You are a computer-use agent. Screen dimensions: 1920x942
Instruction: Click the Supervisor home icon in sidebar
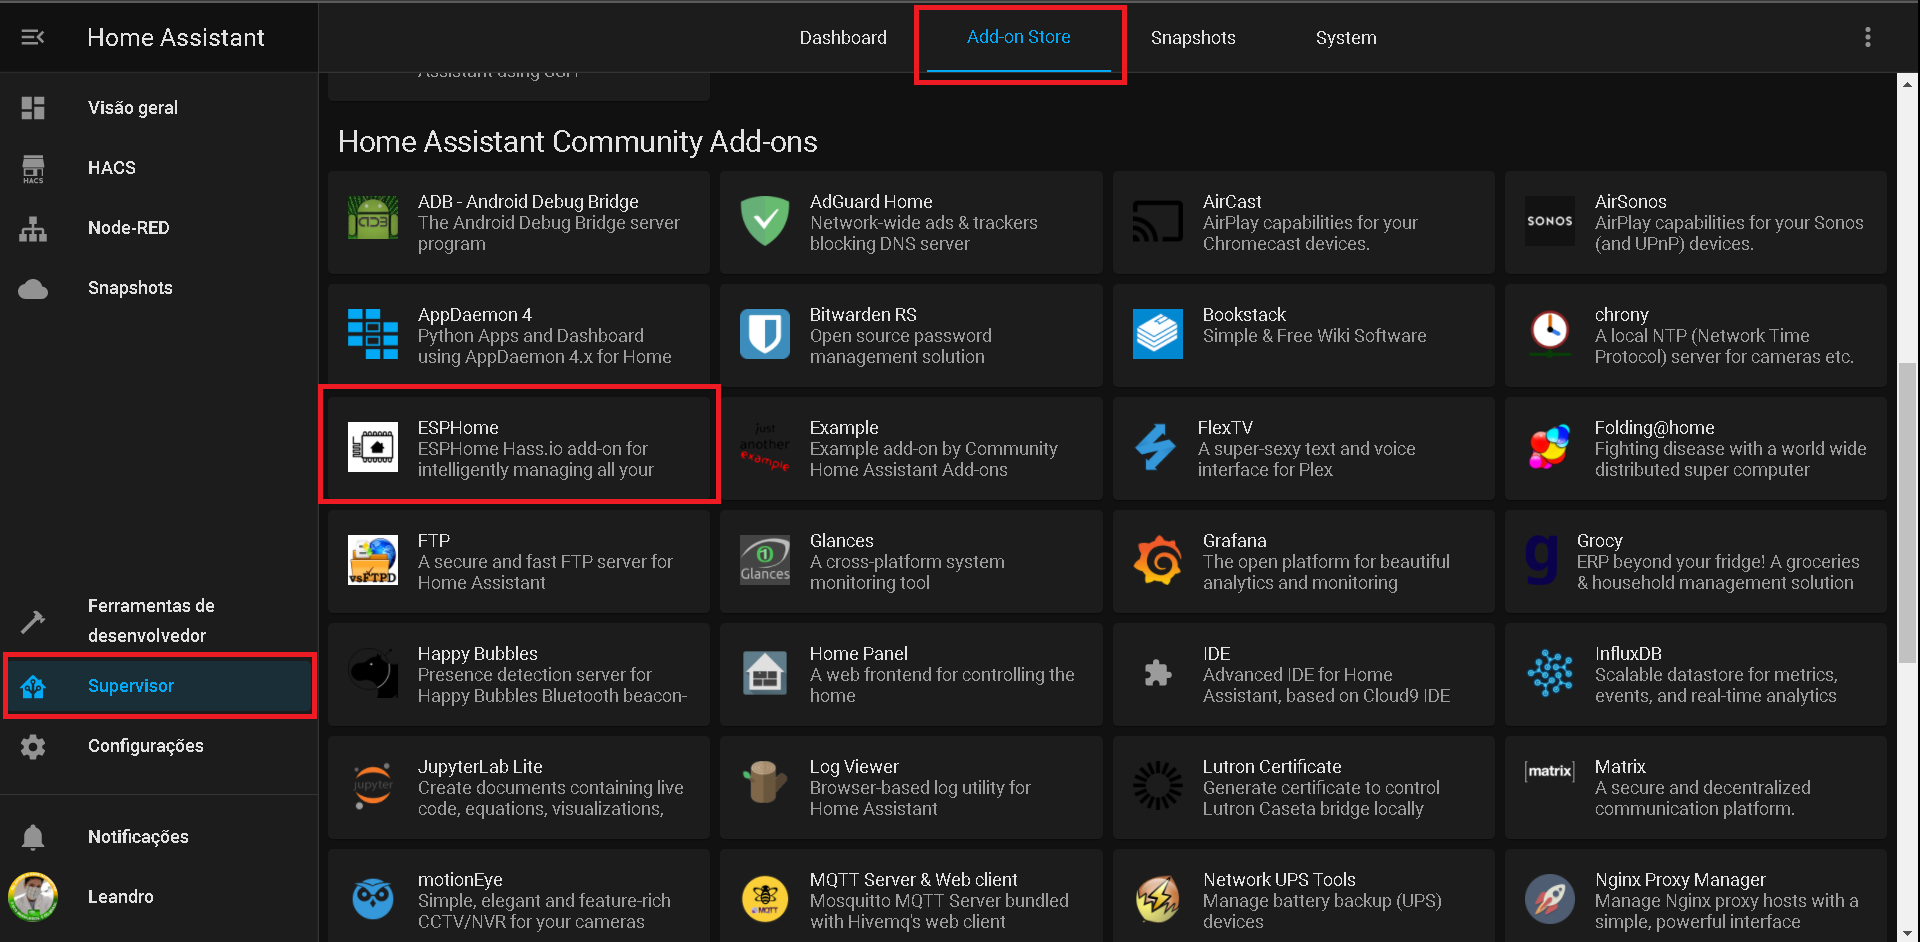33,686
